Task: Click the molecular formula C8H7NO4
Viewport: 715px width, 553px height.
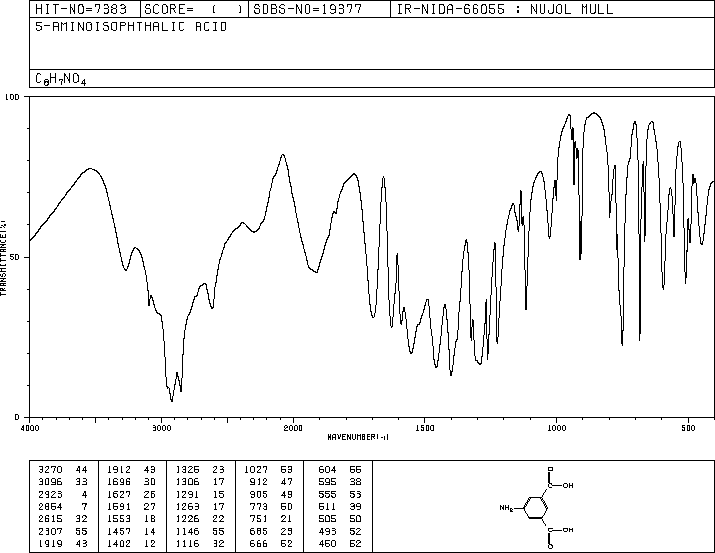Action: pyautogui.click(x=60, y=79)
